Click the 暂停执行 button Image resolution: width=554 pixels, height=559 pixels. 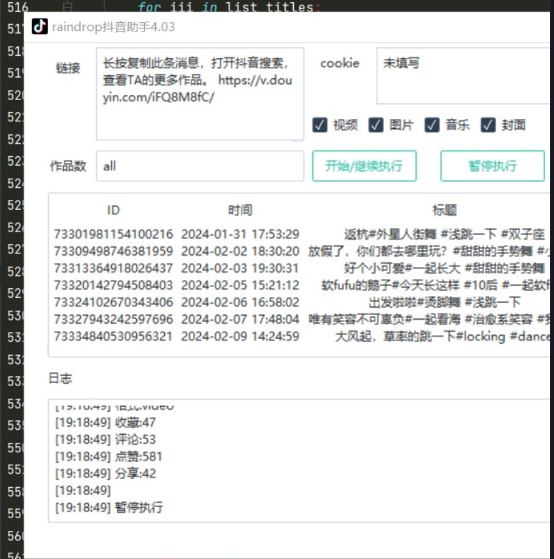(492, 166)
